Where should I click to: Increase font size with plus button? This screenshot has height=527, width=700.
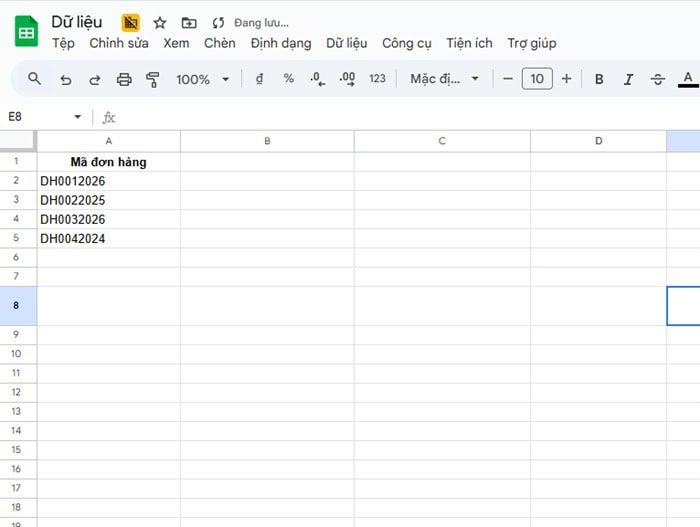(567, 79)
